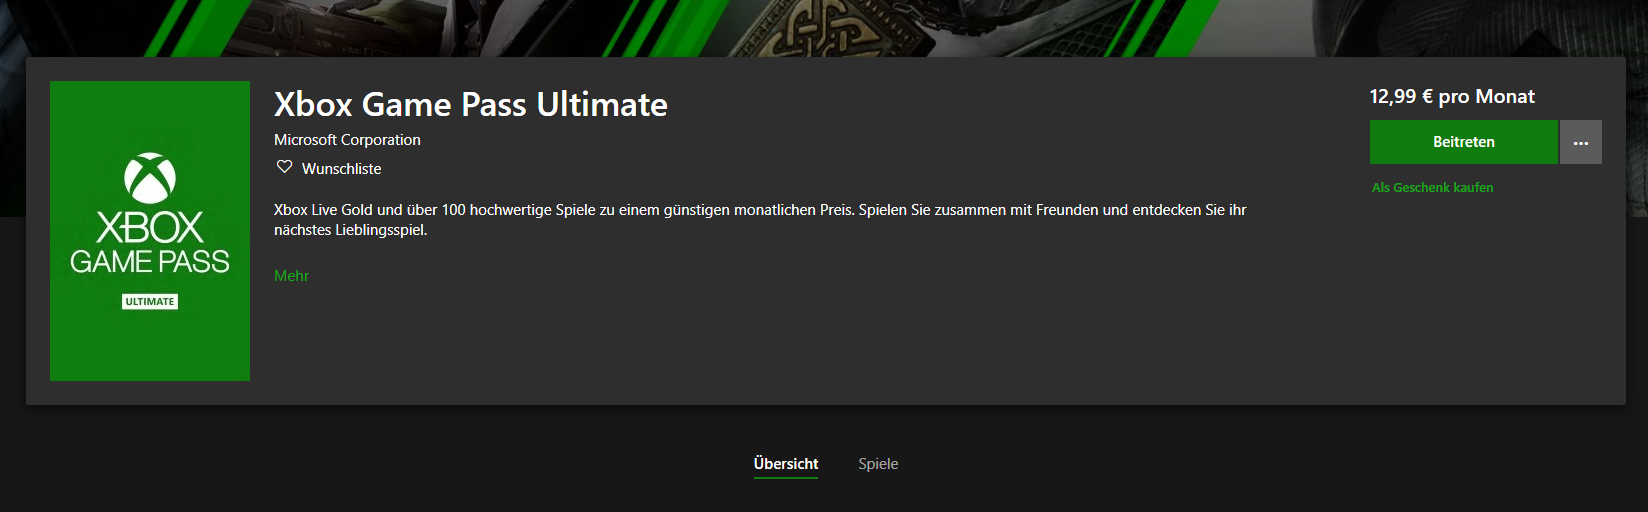Open the Microsoft Corporation publisher link
This screenshot has width=1648, height=512.
pos(347,140)
